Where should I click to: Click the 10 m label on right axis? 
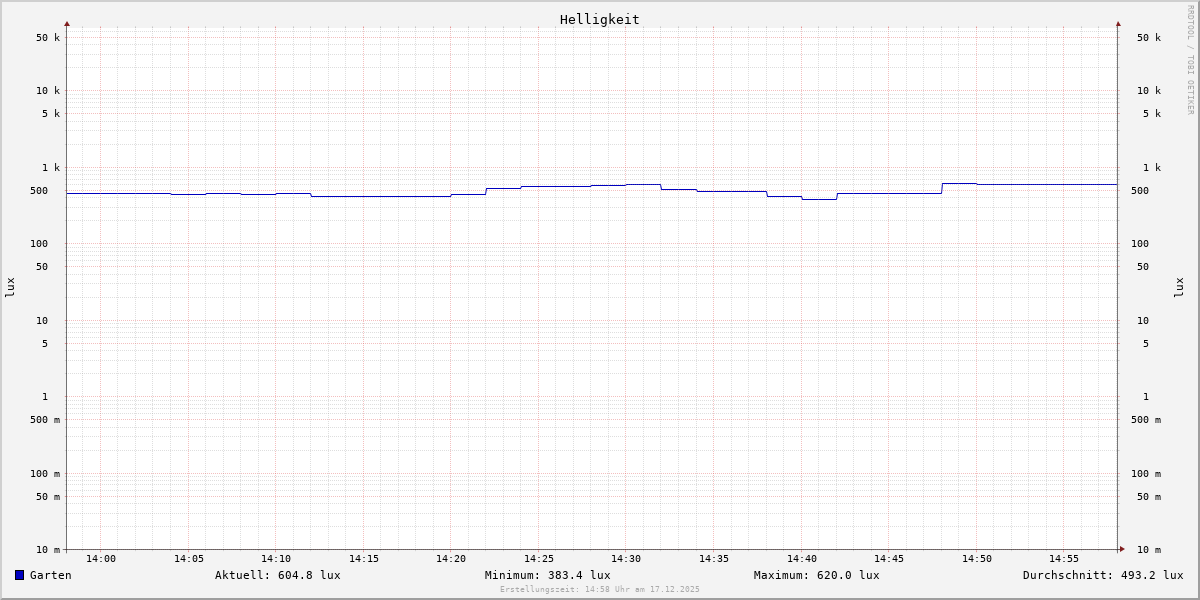(1149, 550)
